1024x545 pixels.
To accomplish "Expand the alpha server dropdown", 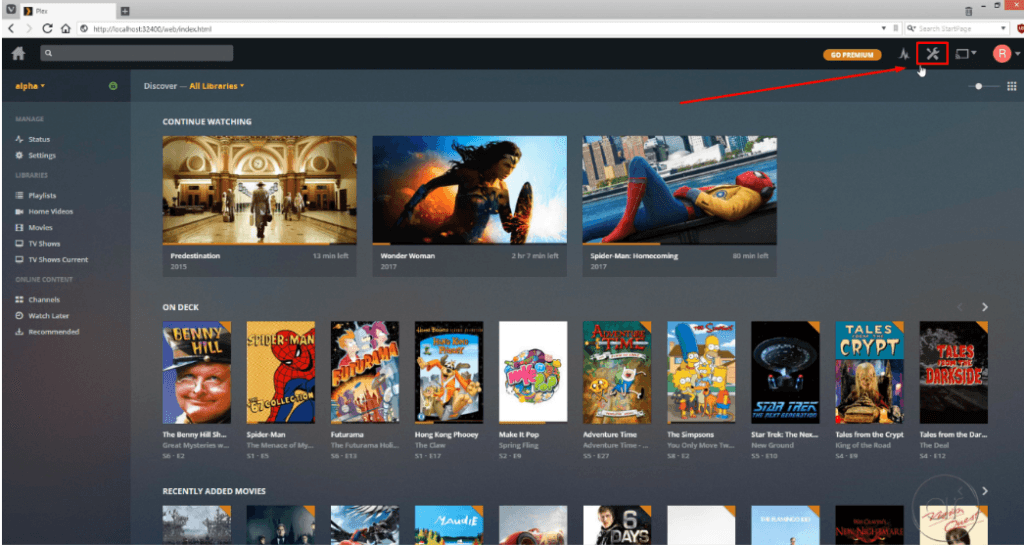I will click(30, 86).
